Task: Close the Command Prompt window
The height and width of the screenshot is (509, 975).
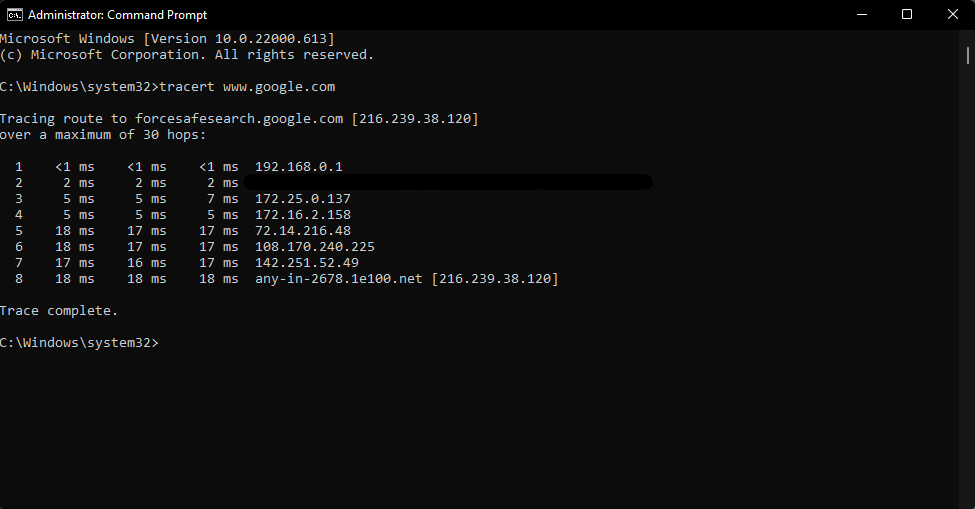Action: click(952, 15)
